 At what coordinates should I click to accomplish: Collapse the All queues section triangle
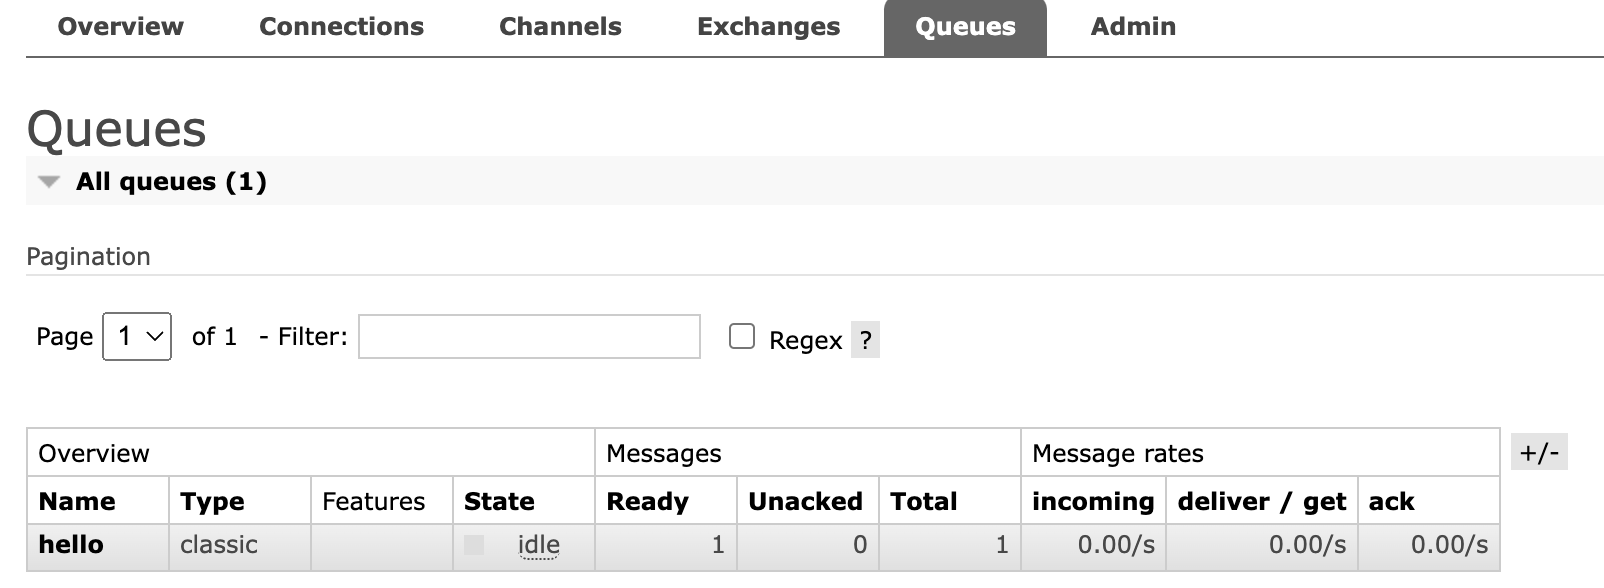(48, 182)
